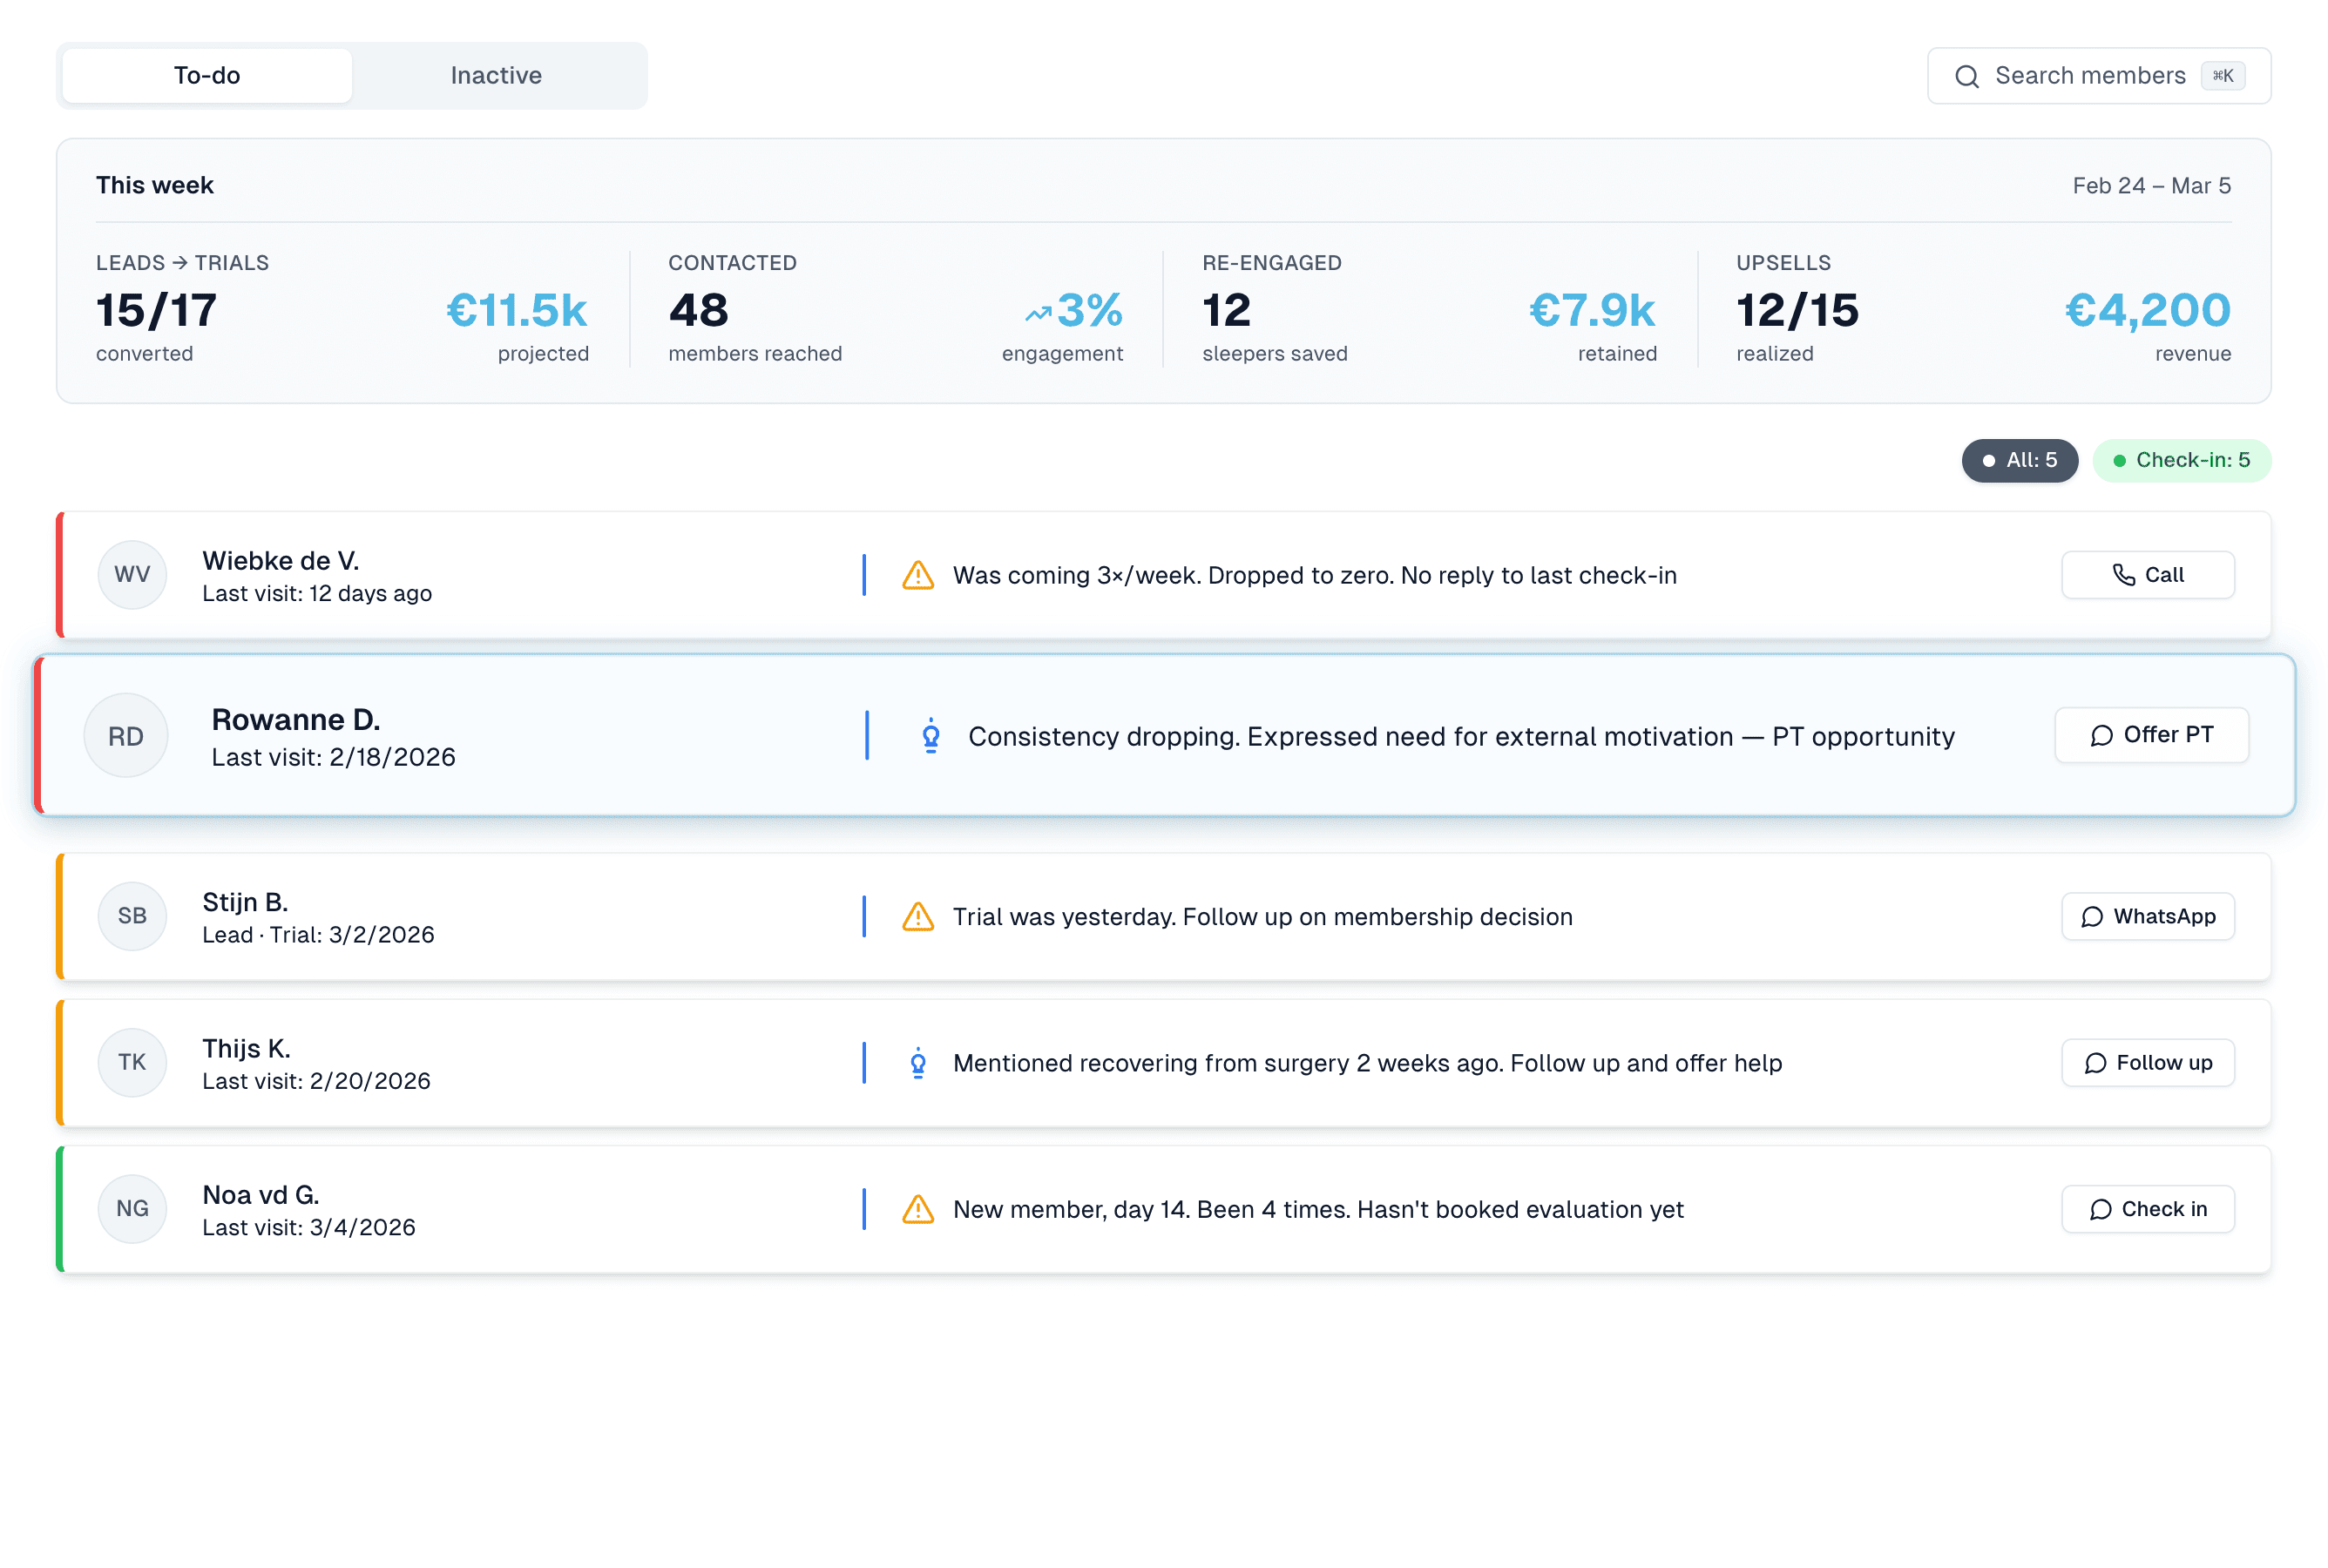Click the lightbulb icon on Rowanne D.'s row
This screenshot has height=1568, width=2328.
pyautogui.click(x=930, y=736)
